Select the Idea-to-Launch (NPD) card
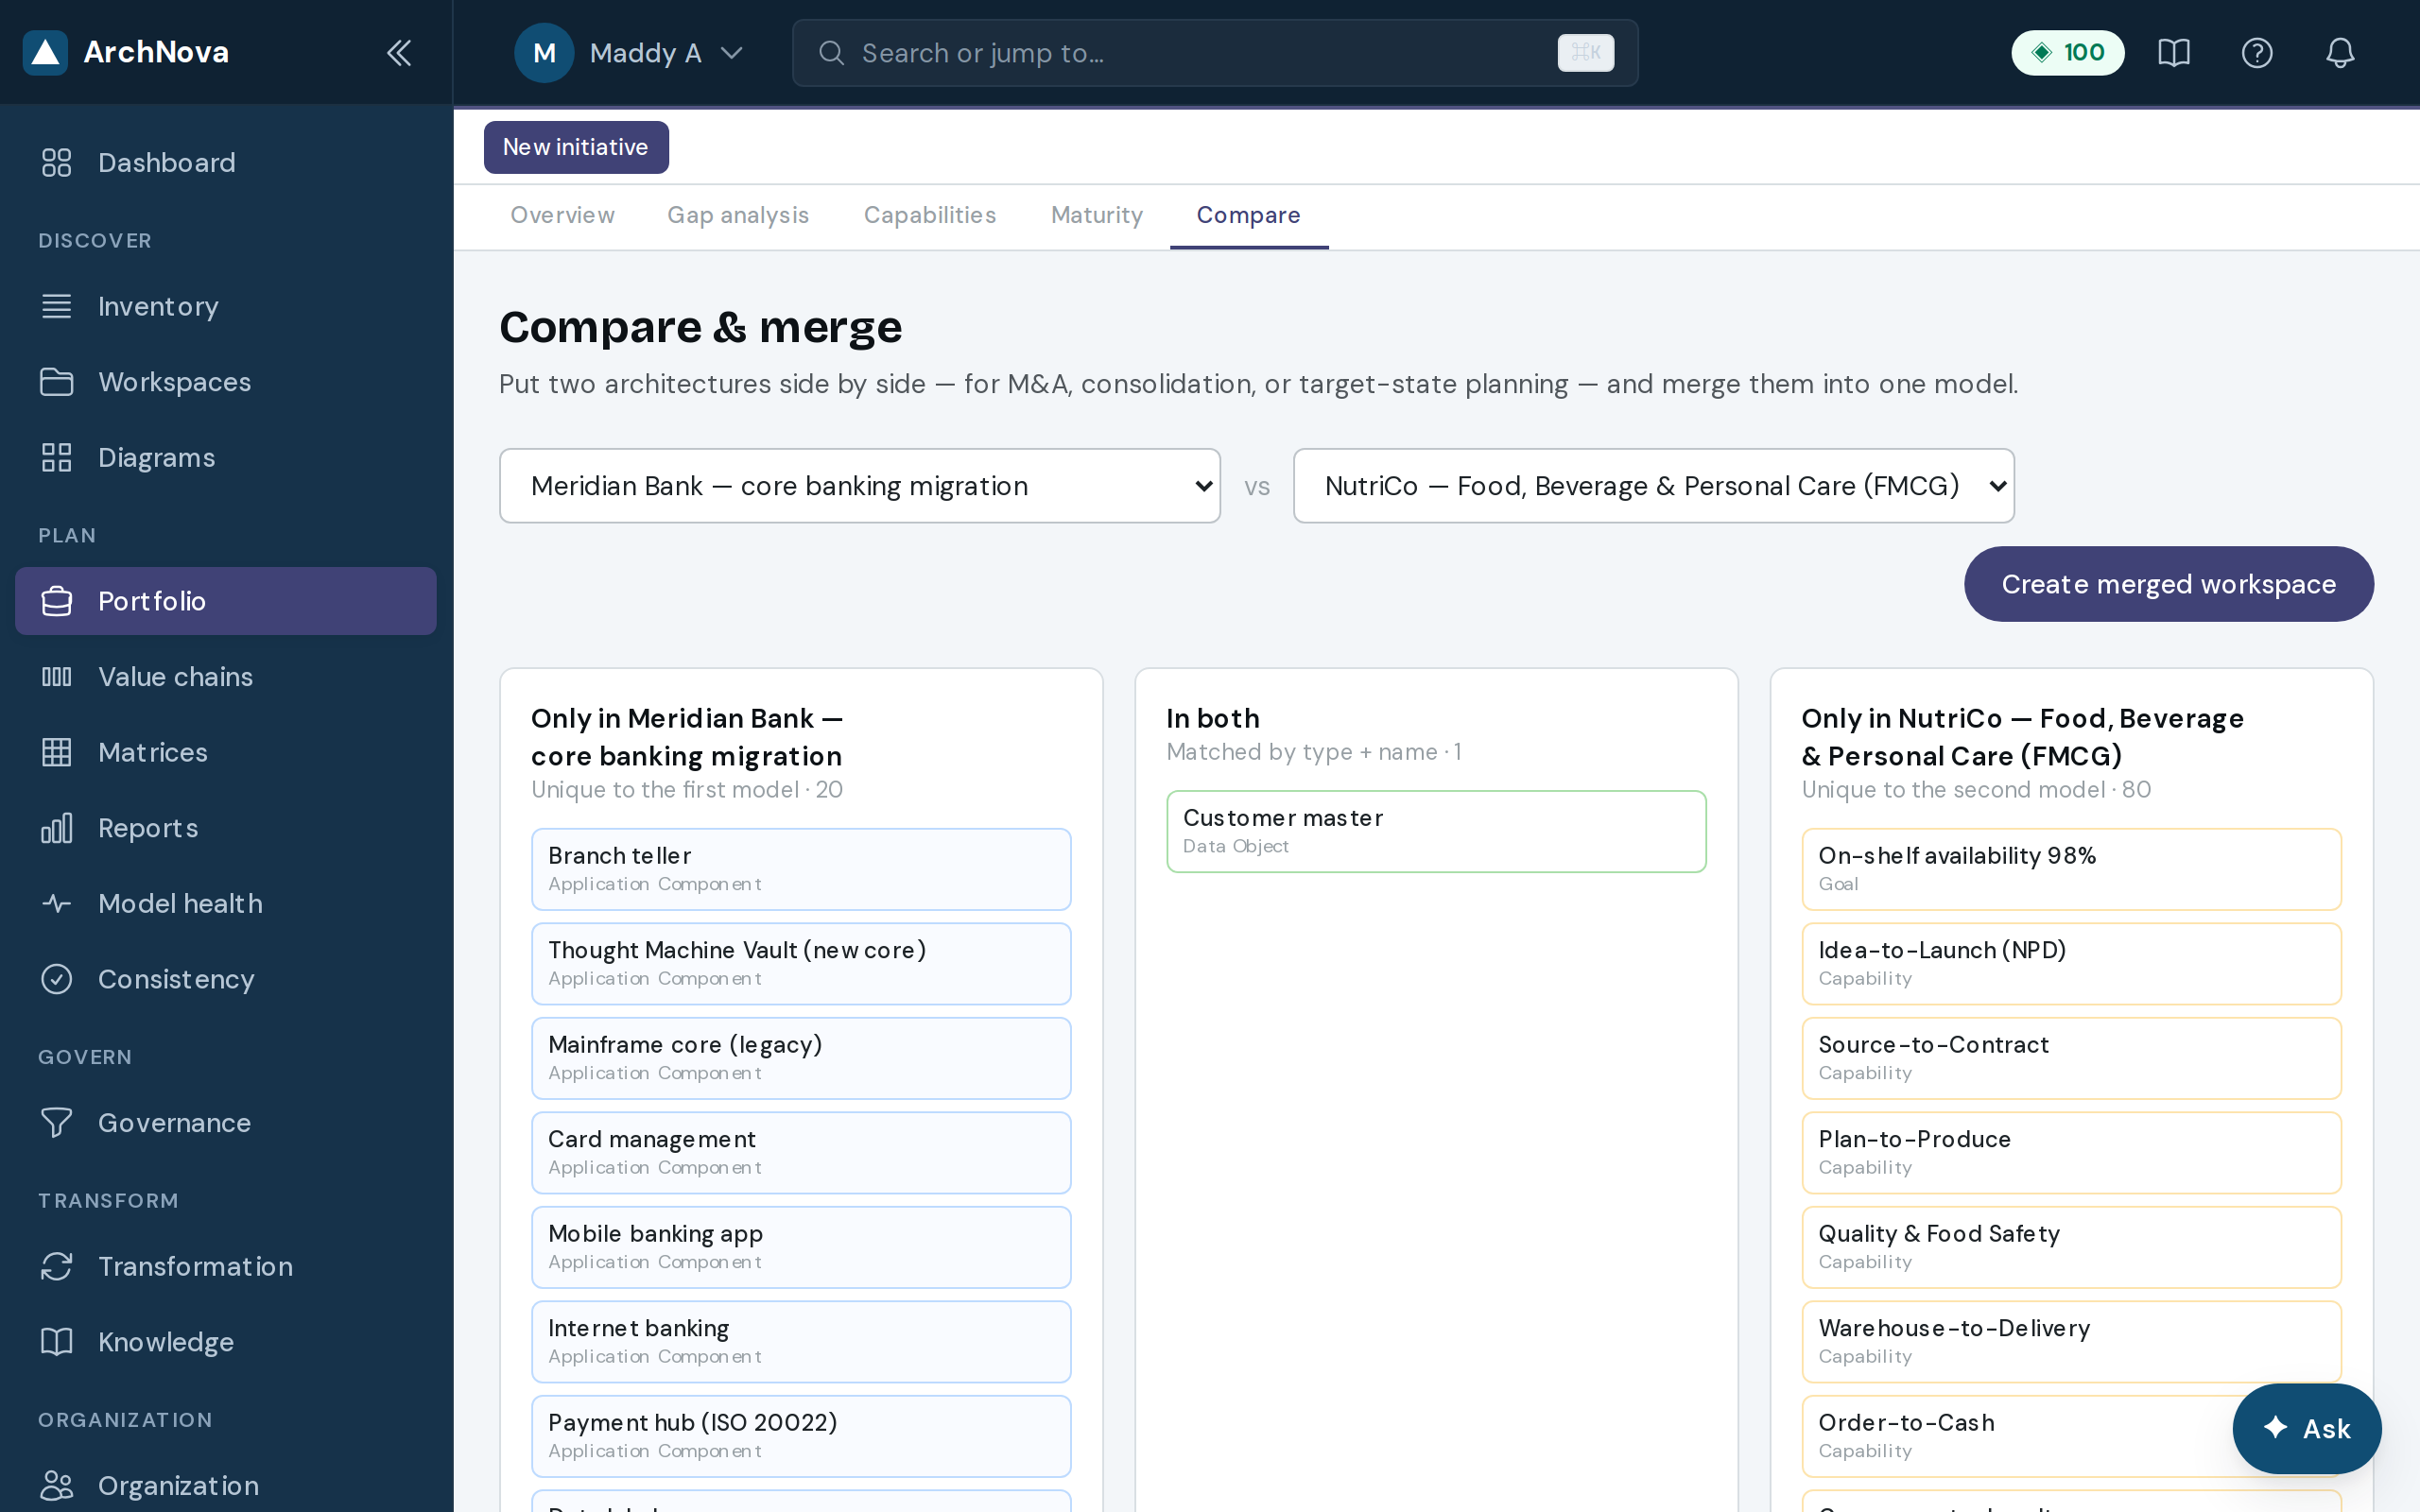 [x=2071, y=964]
